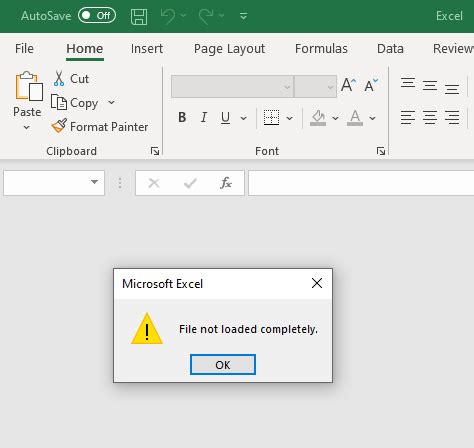This screenshot has height=448, width=474.
Task: Click the Top Align icon
Action: 408,83
